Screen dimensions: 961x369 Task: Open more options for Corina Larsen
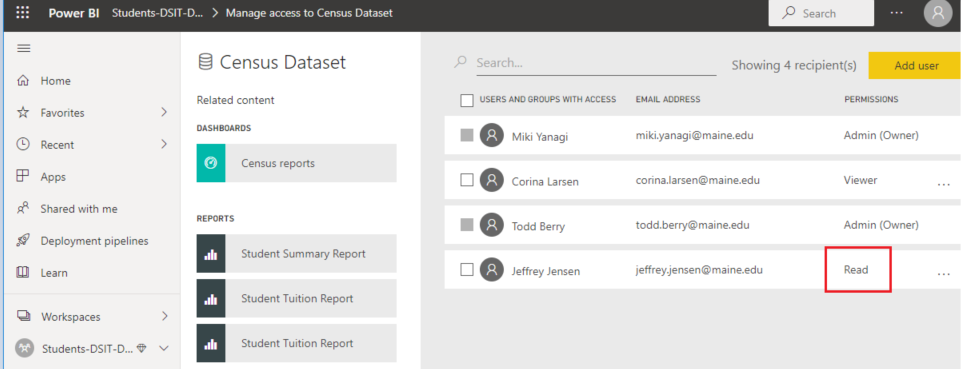click(944, 183)
